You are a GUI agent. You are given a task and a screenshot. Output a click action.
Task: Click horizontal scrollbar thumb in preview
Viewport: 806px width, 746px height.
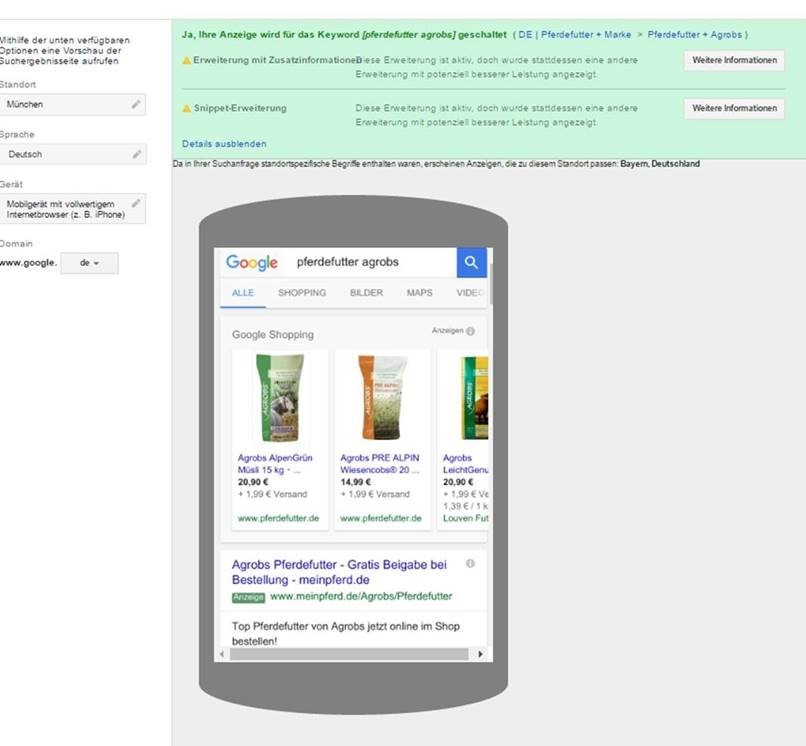click(349, 654)
